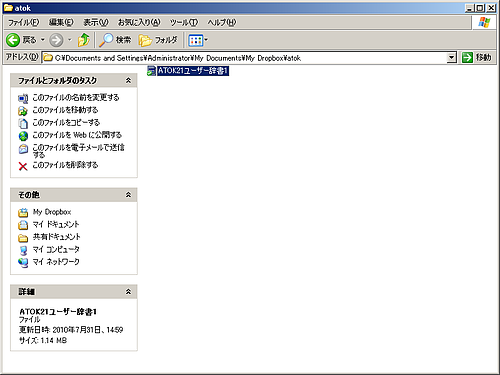Click このファイルを電子メールで送信する link
The image size is (500, 375).
[x=78, y=151]
